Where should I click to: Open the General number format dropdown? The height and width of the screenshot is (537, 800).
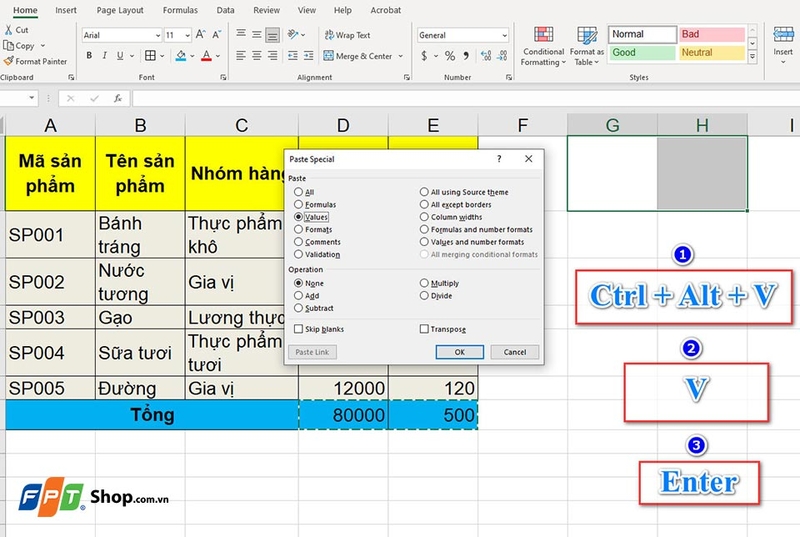click(504, 35)
